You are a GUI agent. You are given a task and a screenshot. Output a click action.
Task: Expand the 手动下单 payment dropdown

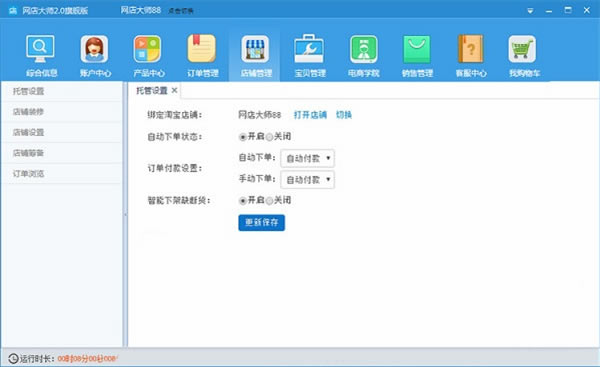[x=307, y=180]
